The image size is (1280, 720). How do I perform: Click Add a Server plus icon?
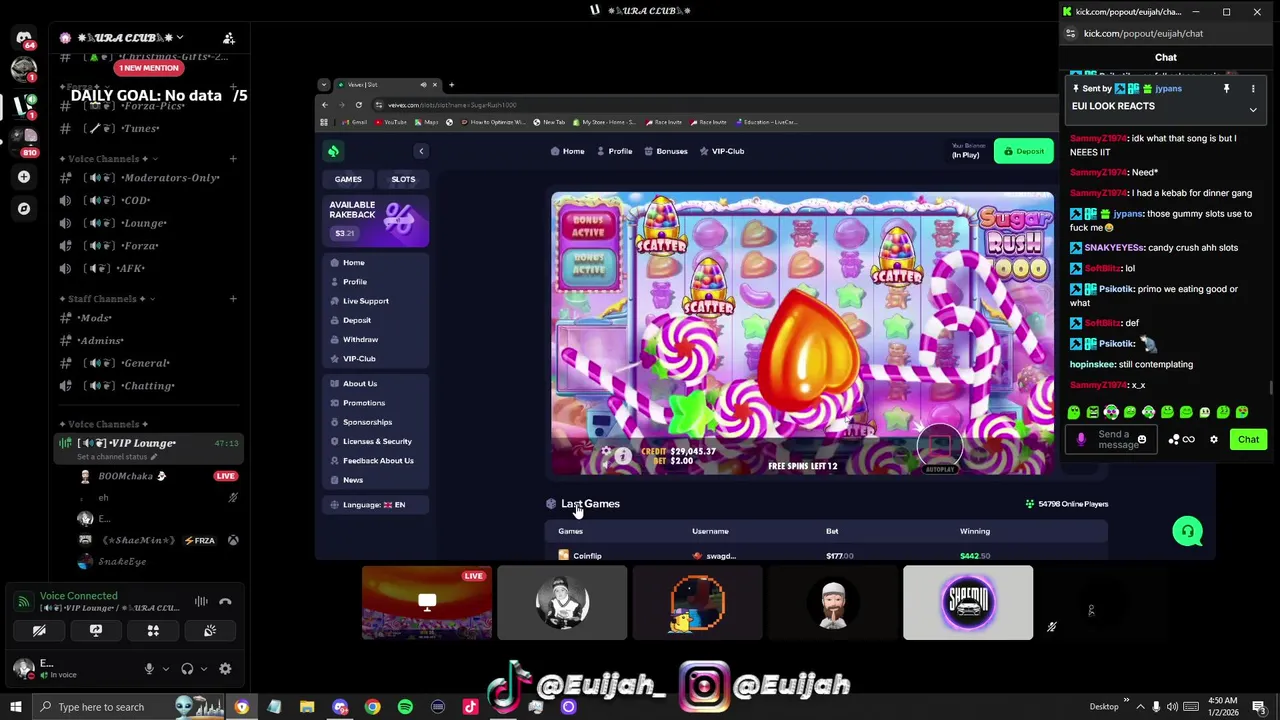[24, 177]
